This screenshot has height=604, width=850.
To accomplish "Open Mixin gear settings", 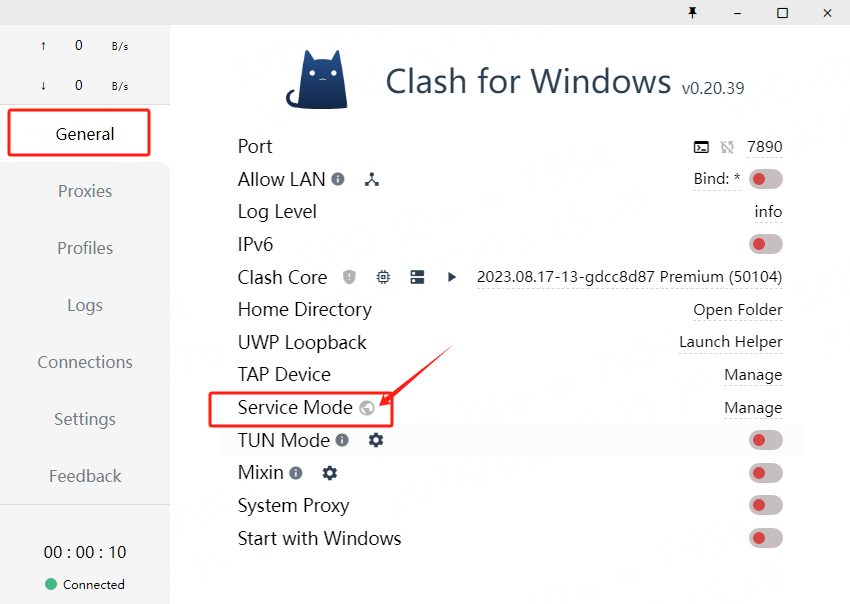I will (x=330, y=473).
